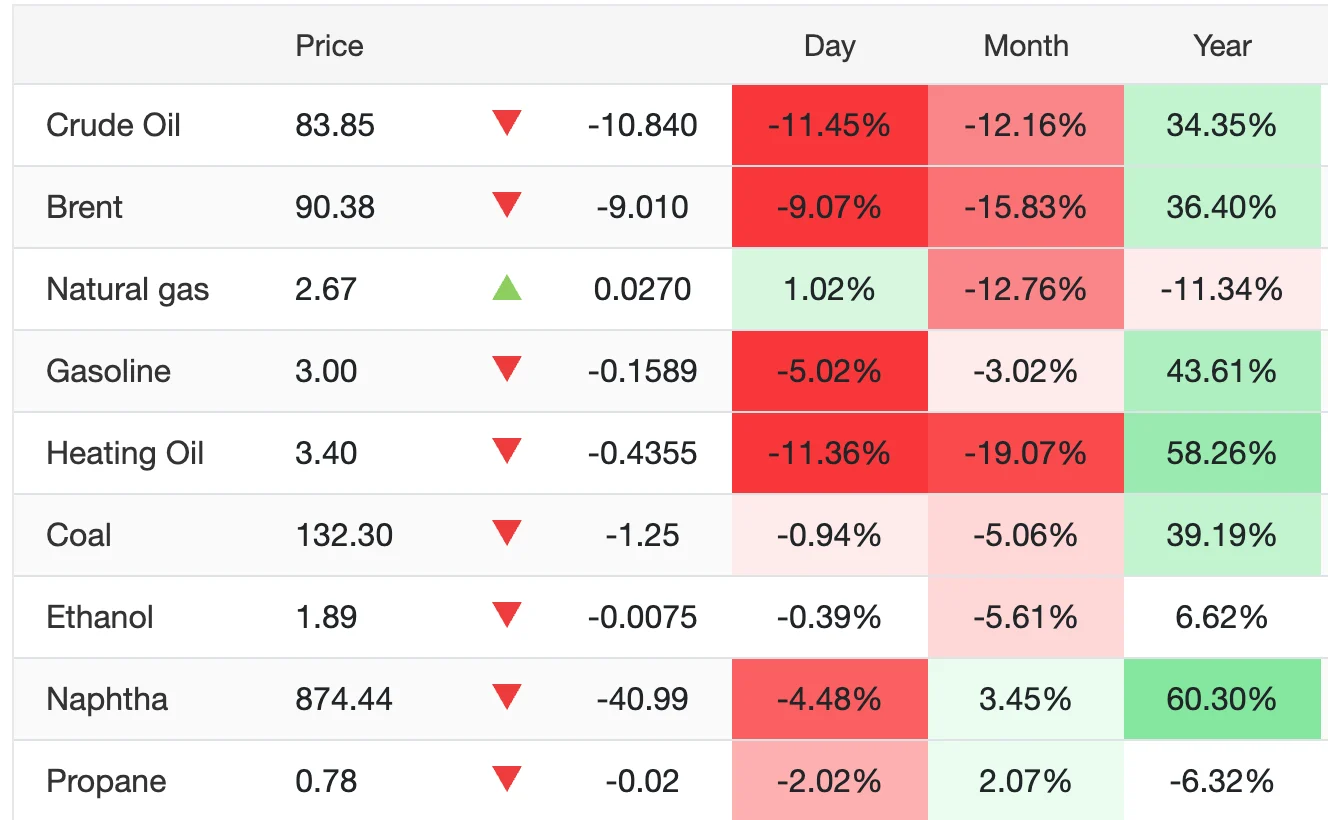Click the red down arrow for Gasoline

pyautogui.click(x=507, y=370)
